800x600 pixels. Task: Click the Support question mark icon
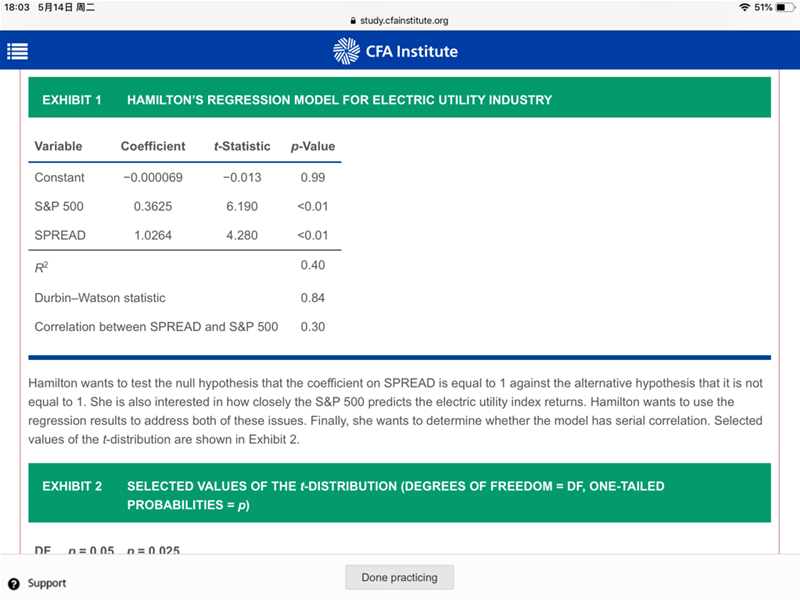pos(14,584)
